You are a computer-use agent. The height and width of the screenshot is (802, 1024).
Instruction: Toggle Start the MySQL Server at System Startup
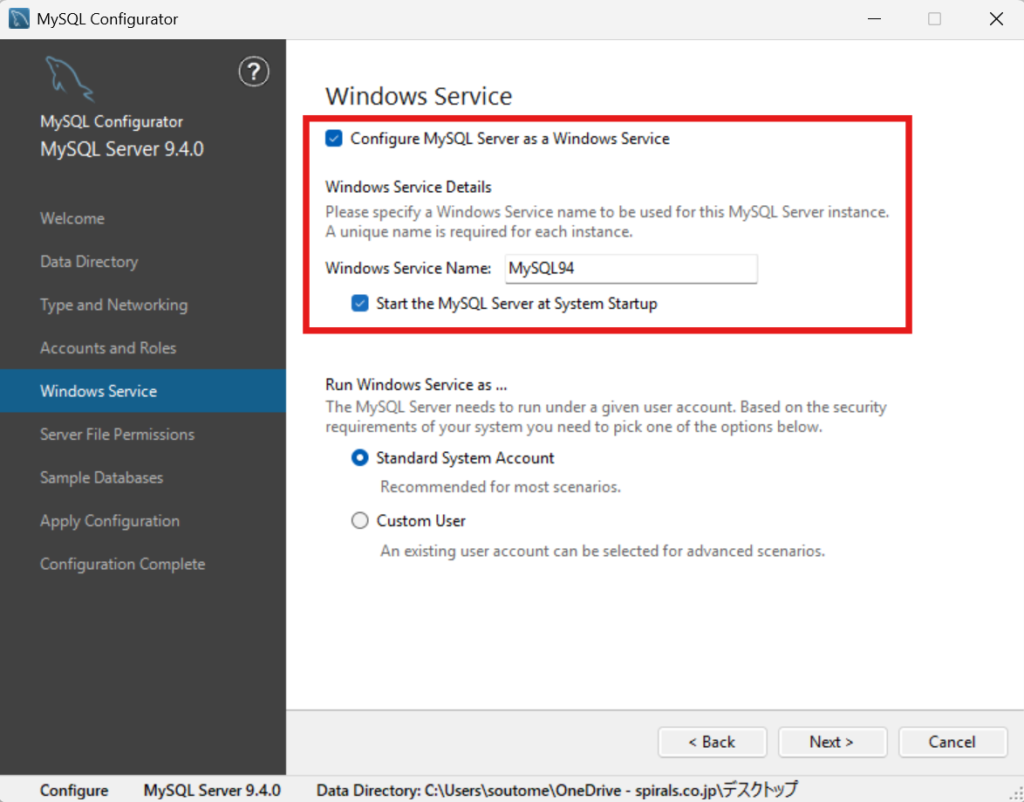[360, 303]
